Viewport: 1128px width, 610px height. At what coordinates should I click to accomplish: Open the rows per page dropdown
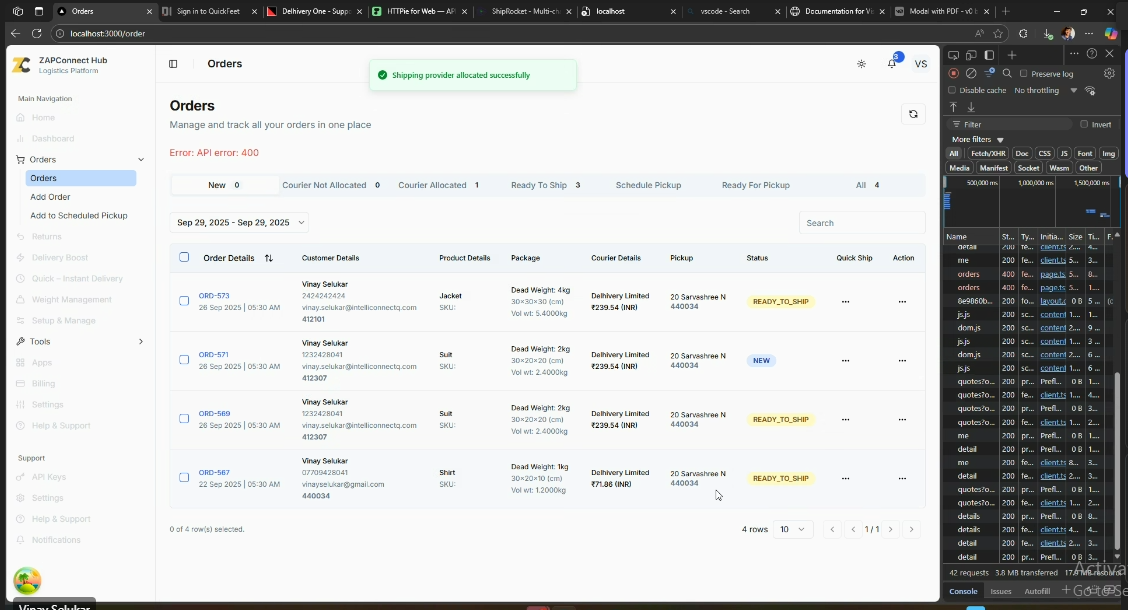pos(793,529)
